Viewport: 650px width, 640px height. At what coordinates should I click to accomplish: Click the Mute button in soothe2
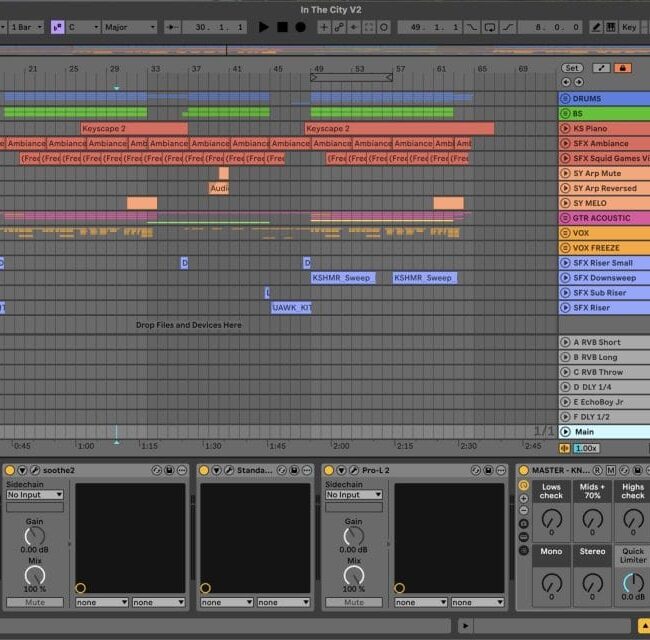(34, 602)
